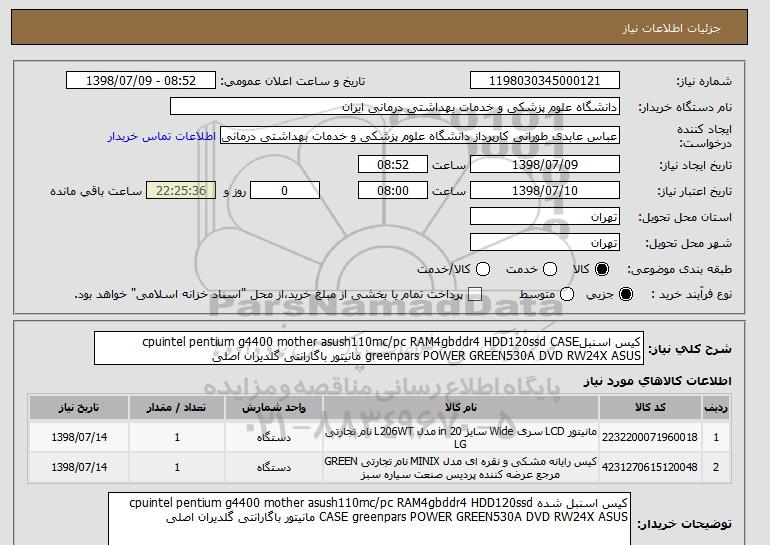Select the کالا/خدمت radio button
Viewport: 770px width, 545px height.
[483, 269]
